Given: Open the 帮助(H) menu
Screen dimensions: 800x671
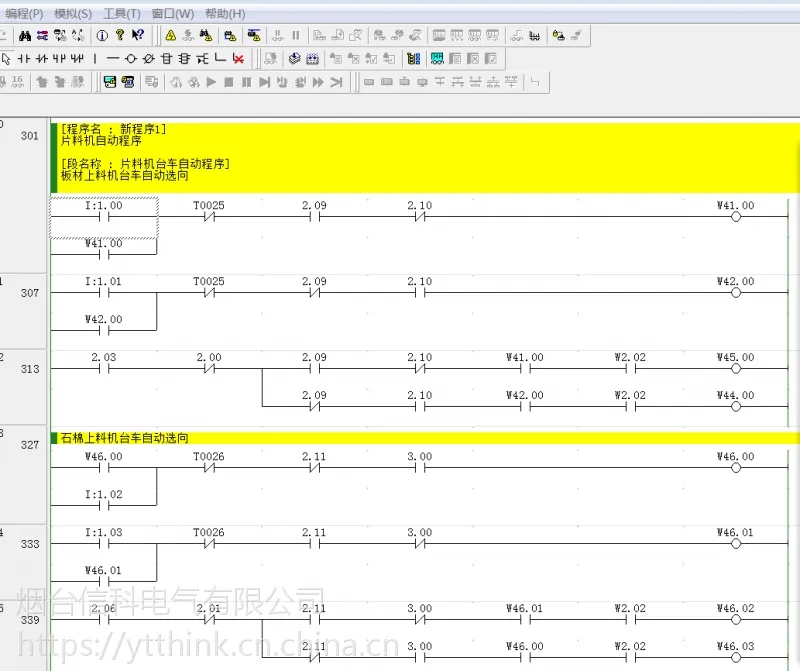Looking at the screenshot, I should click(x=225, y=14).
